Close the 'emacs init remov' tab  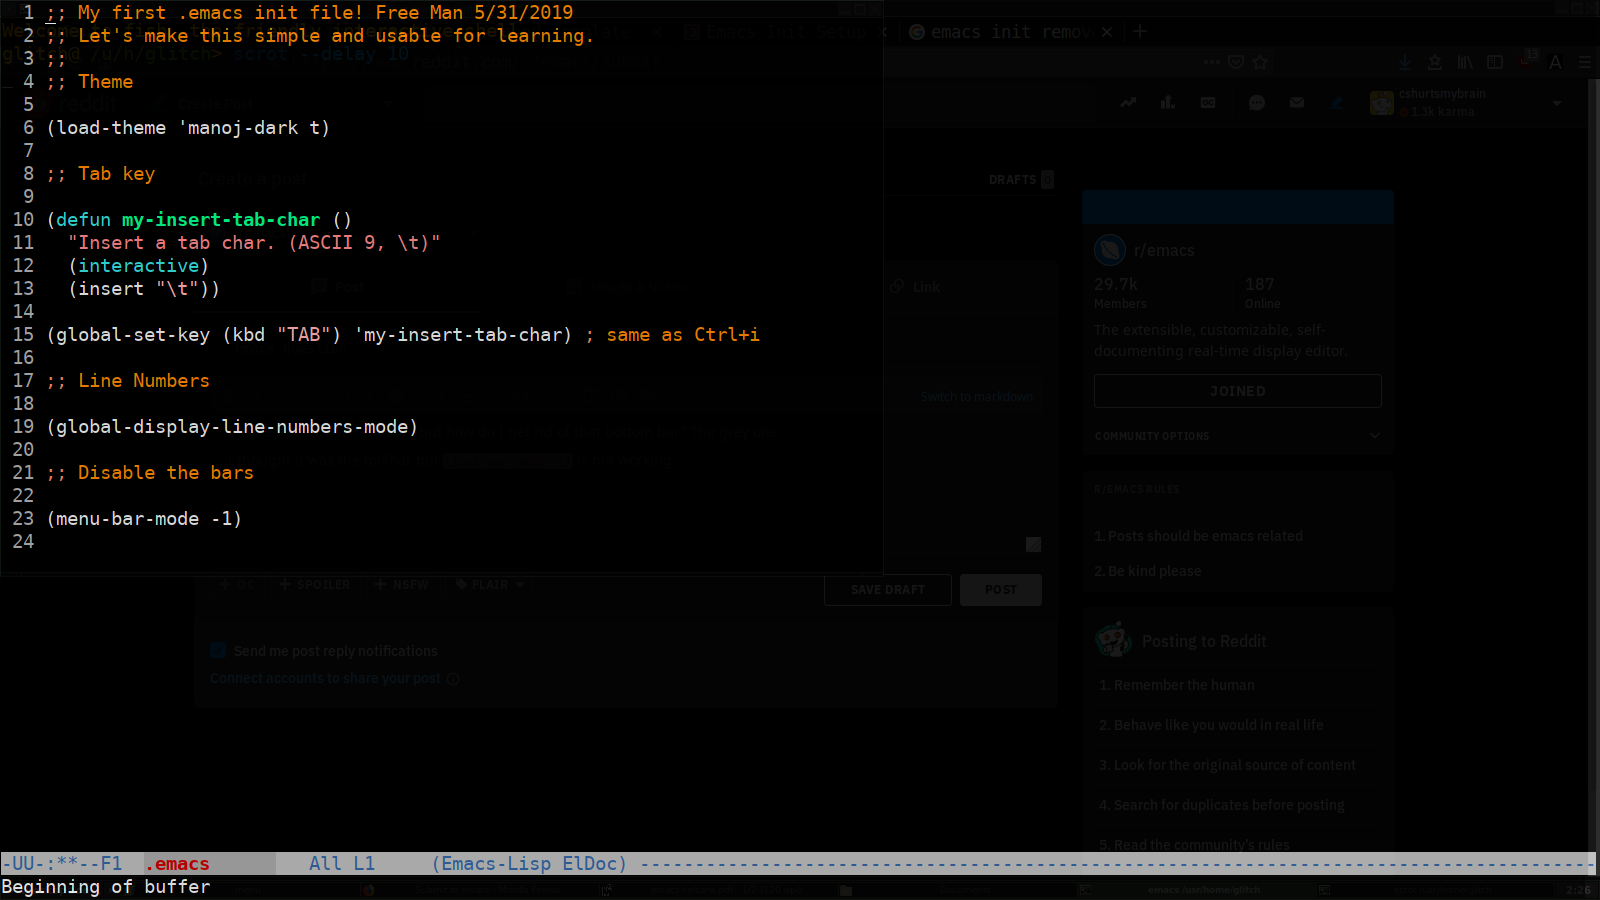pyautogui.click(x=1107, y=32)
